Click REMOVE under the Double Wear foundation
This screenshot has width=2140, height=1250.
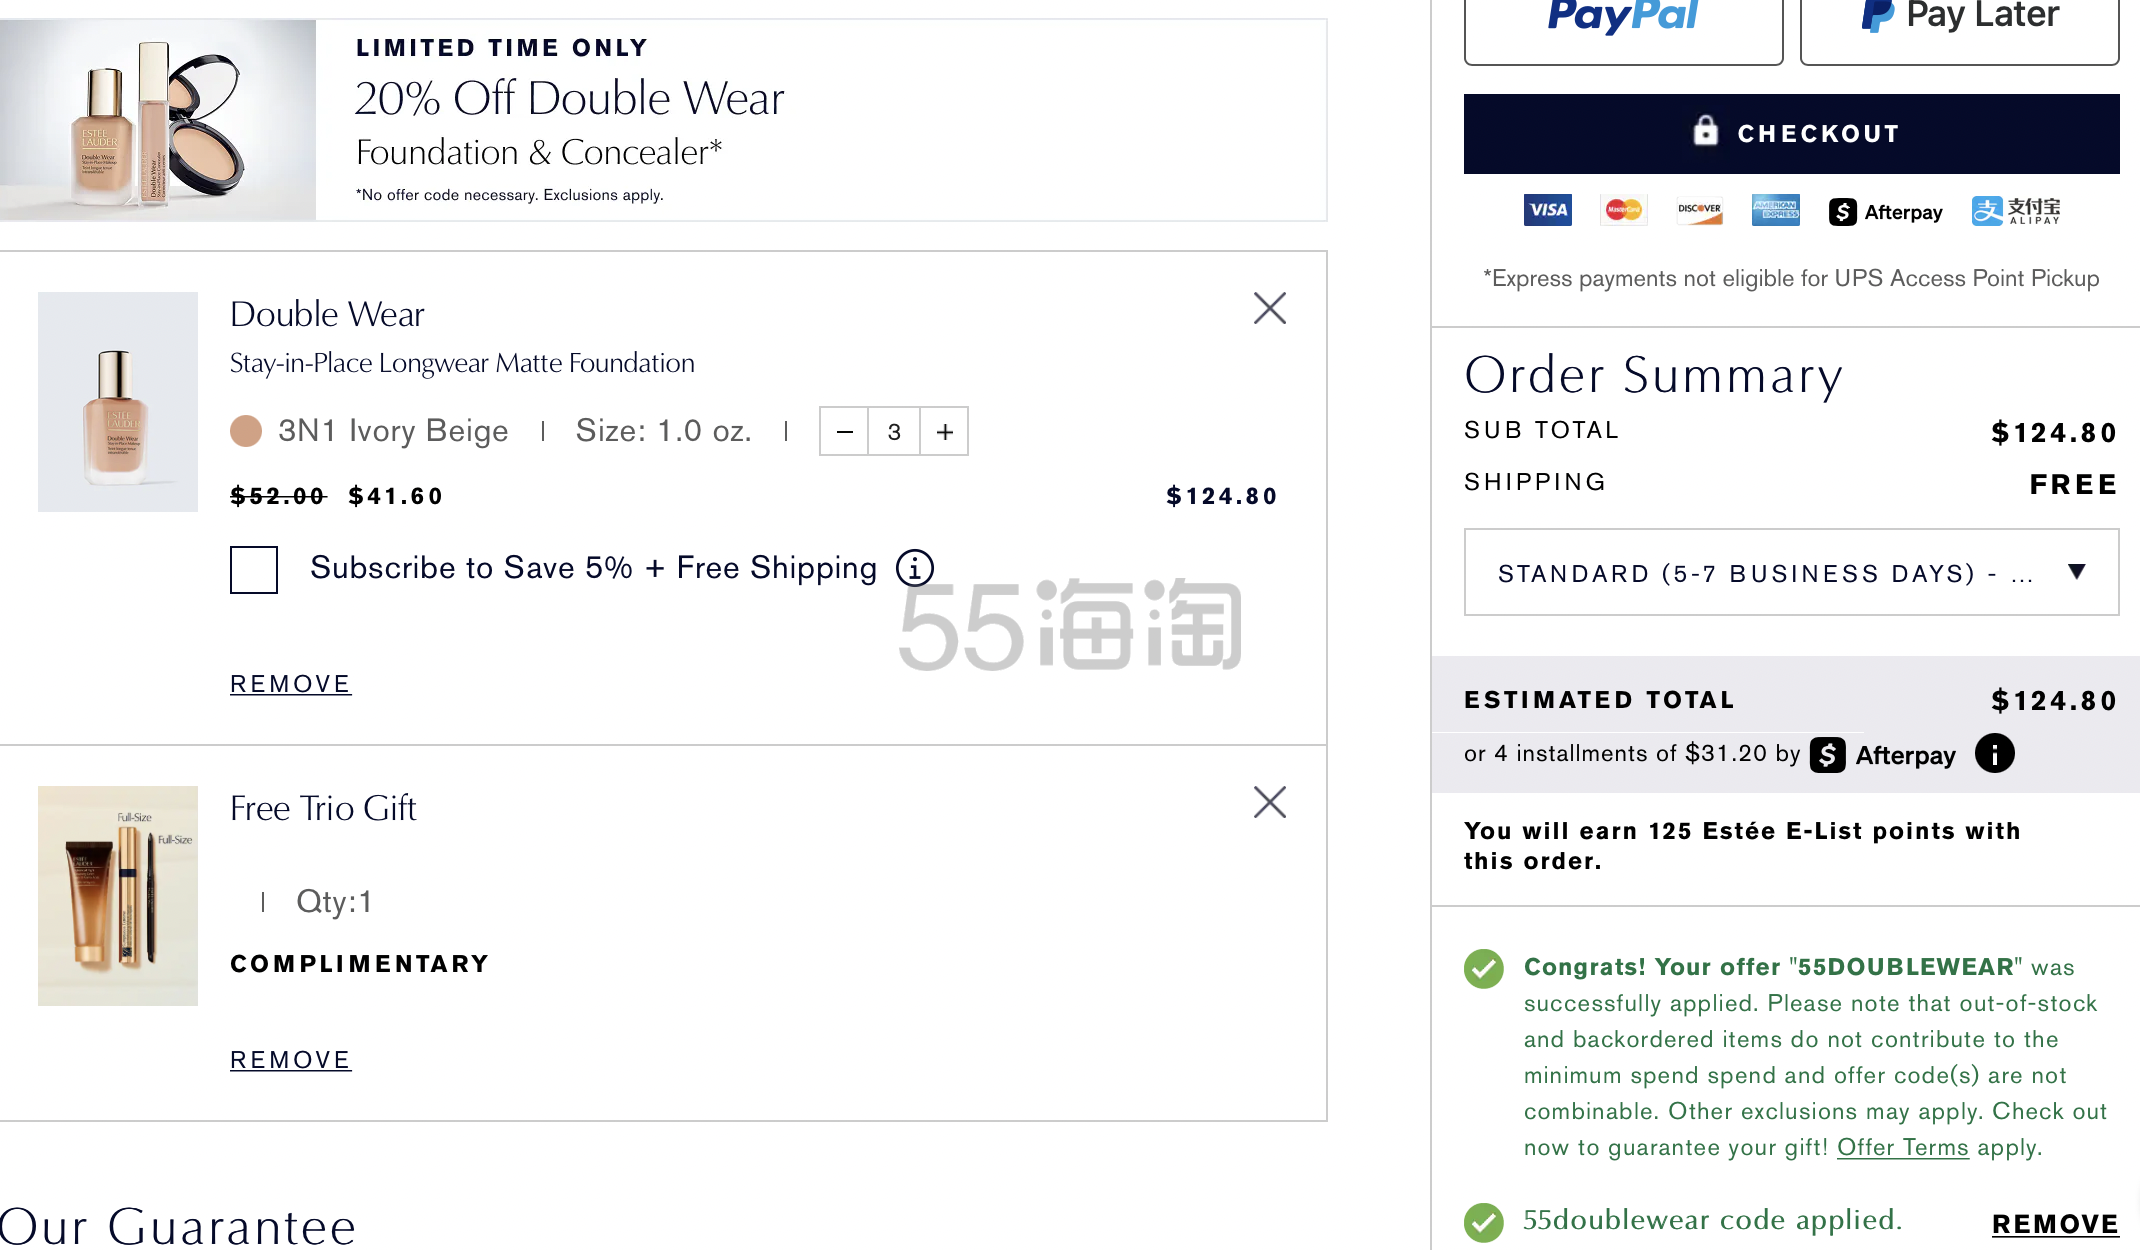point(290,684)
